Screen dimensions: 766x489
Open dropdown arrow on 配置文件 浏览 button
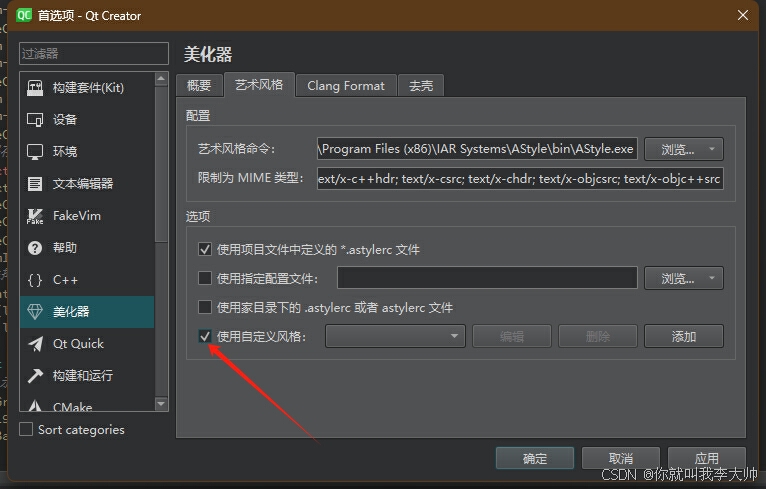pyautogui.click(x=712, y=278)
